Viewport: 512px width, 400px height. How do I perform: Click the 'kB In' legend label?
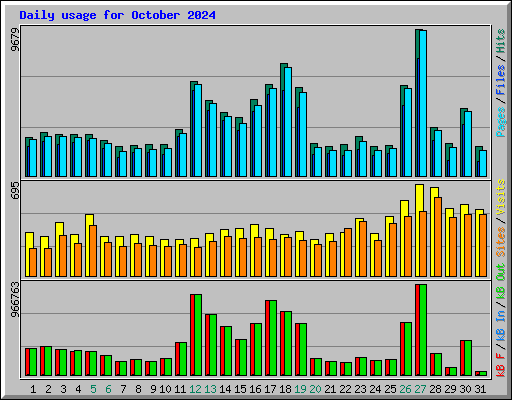pos(500,325)
